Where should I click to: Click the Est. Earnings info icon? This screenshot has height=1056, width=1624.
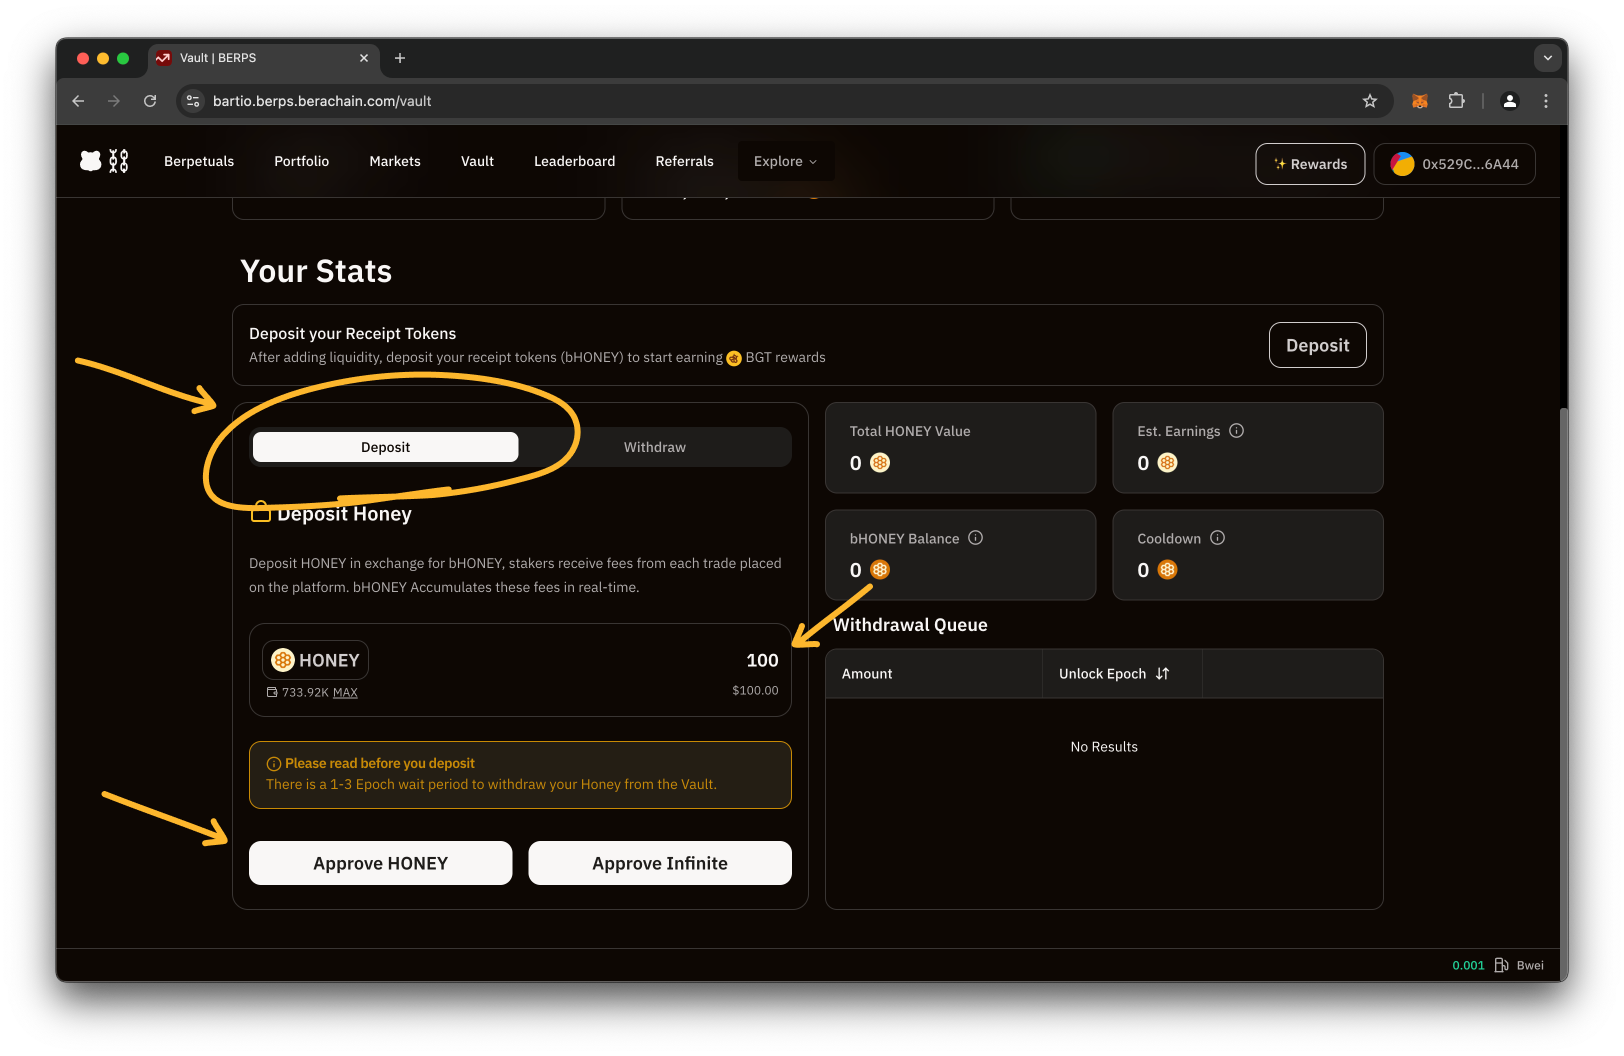pyautogui.click(x=1237, y=431)
